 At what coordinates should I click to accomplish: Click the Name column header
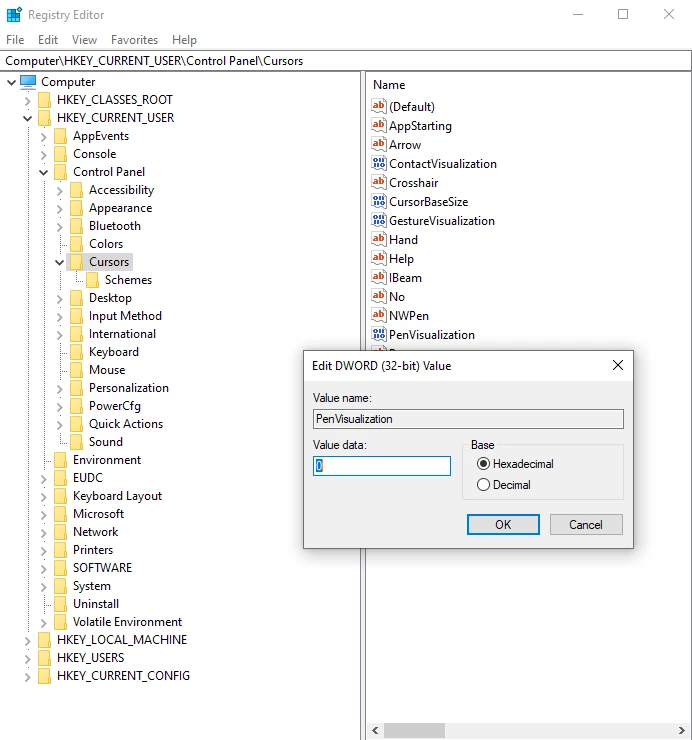pyautogui.click(x=389, y=84)
